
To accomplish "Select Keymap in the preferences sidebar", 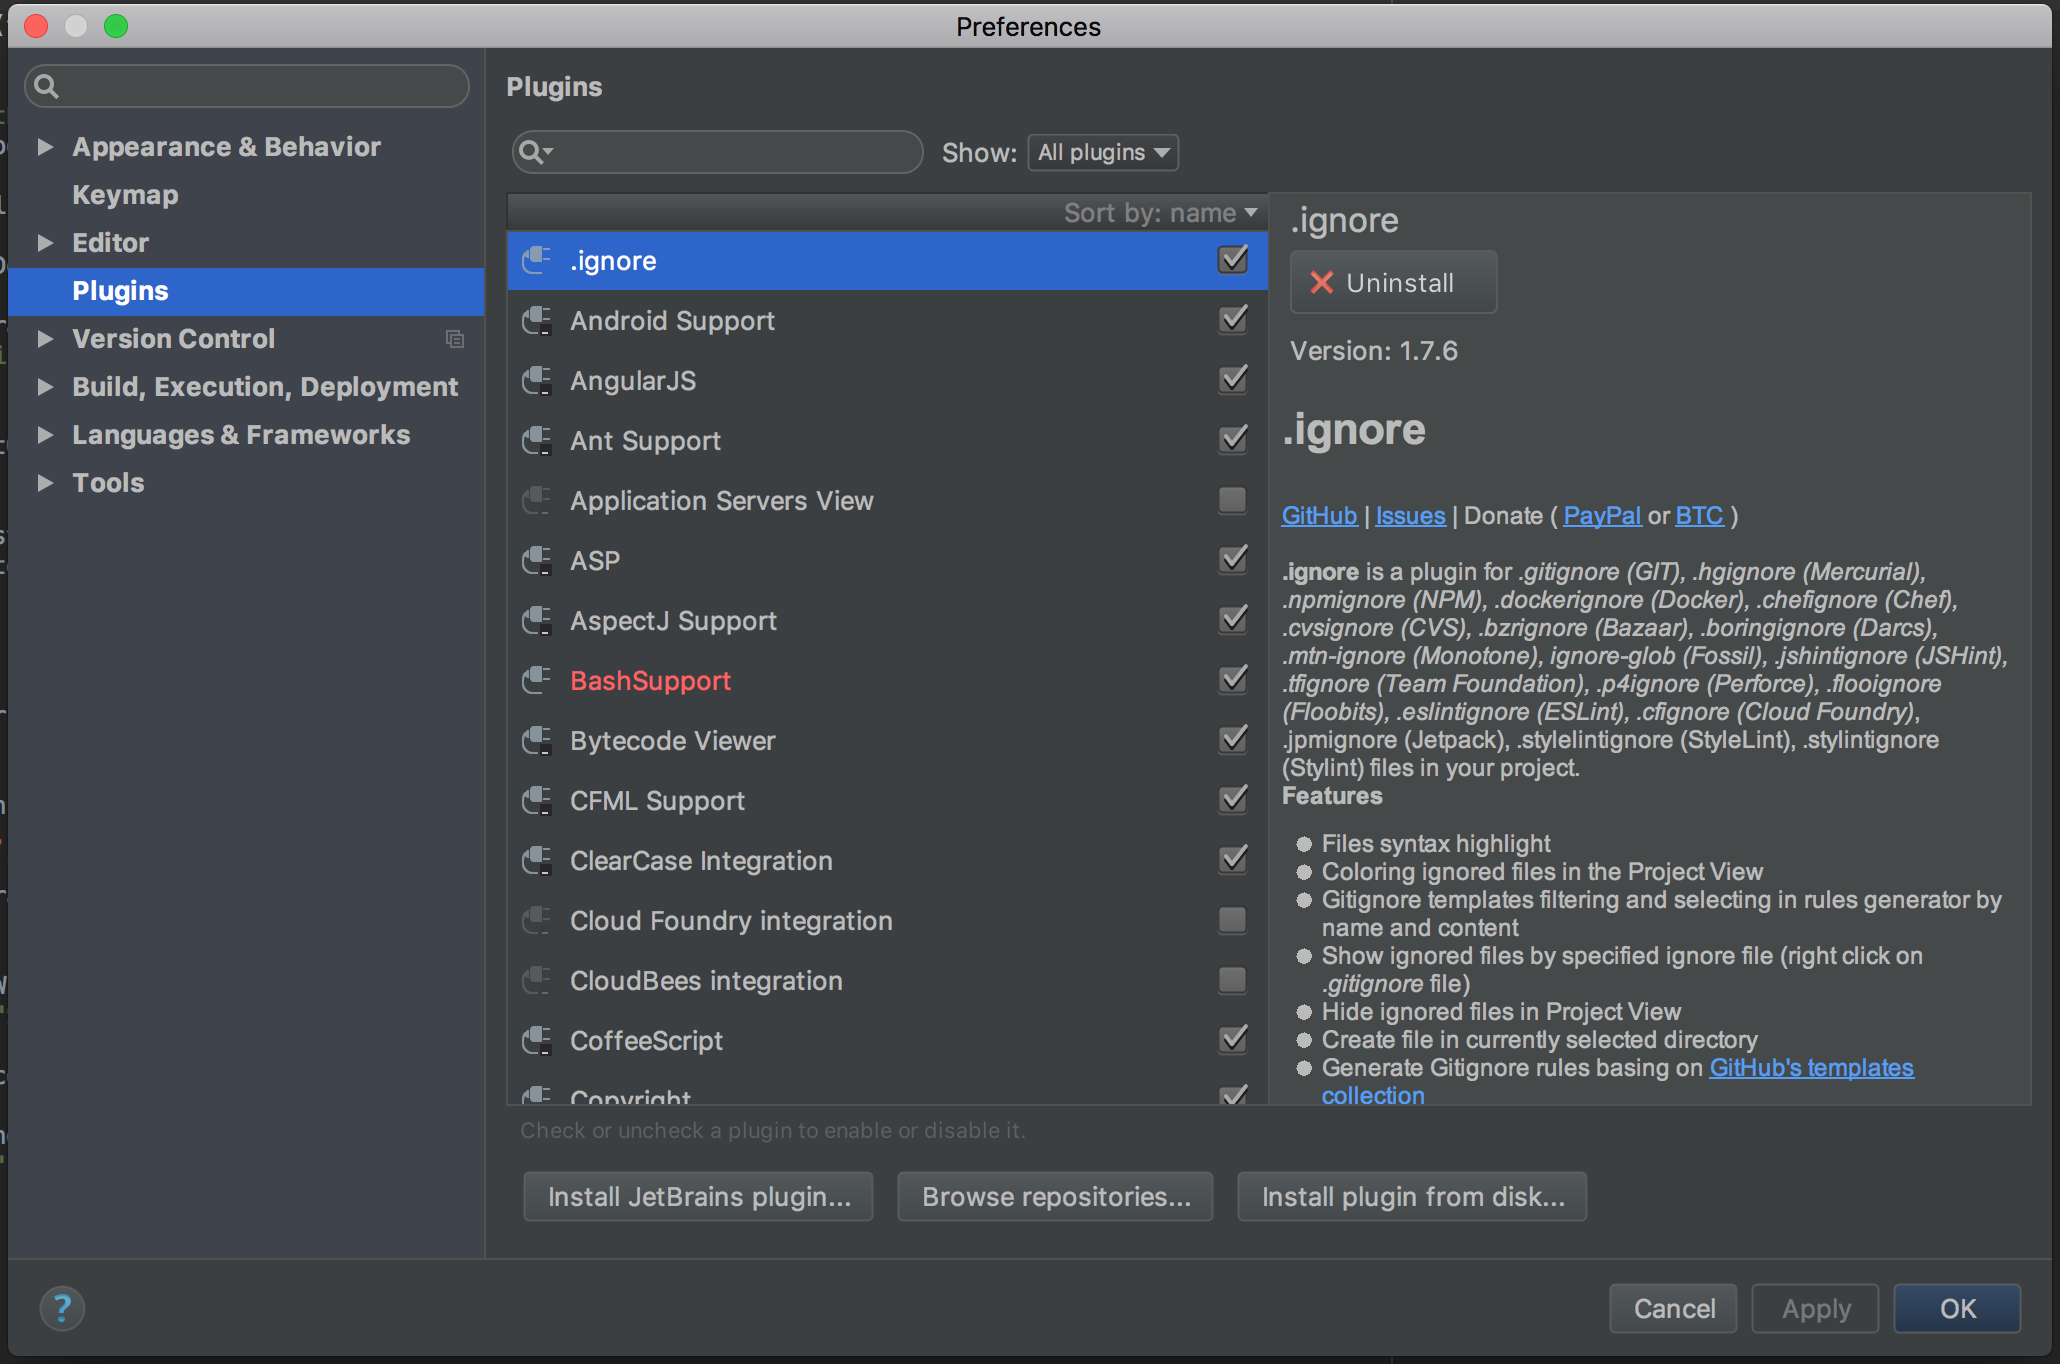I will (125, 194).
